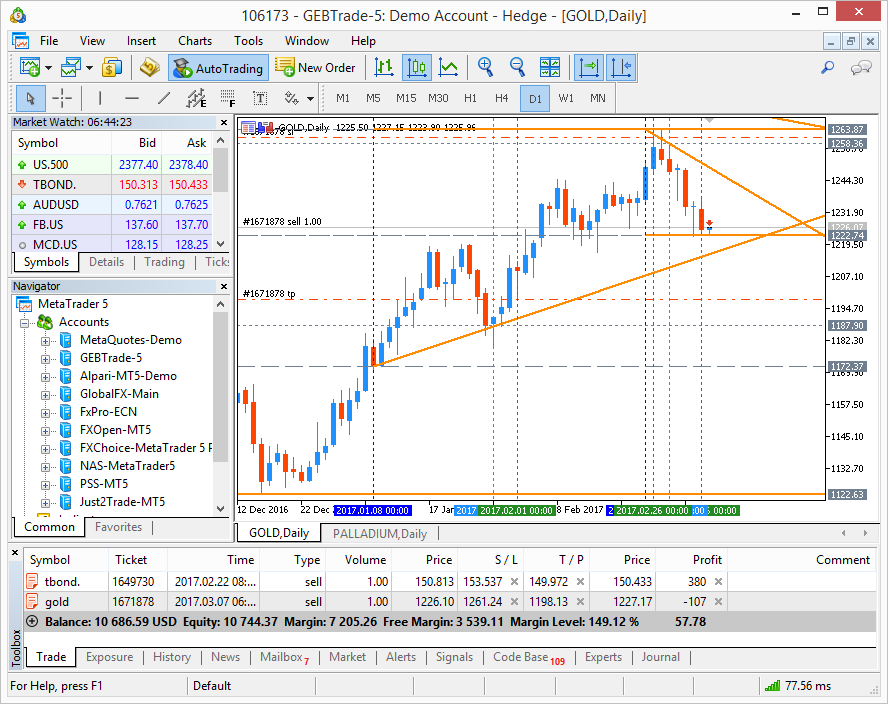Select the candlestick chart icon
The image size is (888, 704).
417,68
